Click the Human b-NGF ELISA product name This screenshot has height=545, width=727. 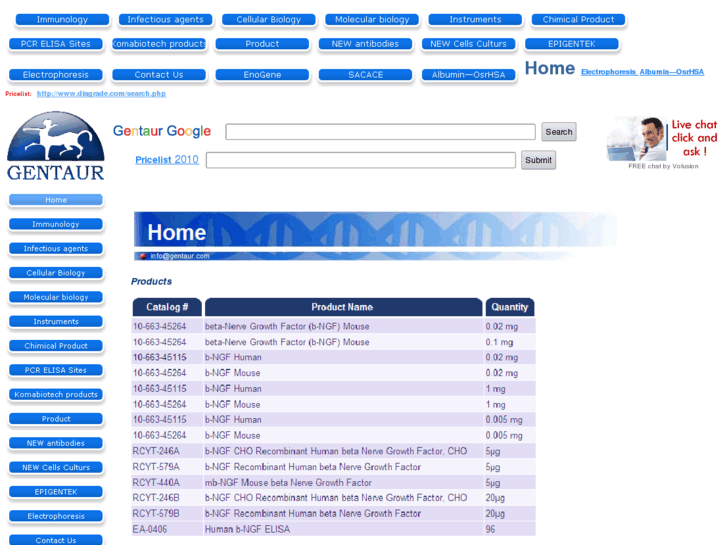pos(247,529)
